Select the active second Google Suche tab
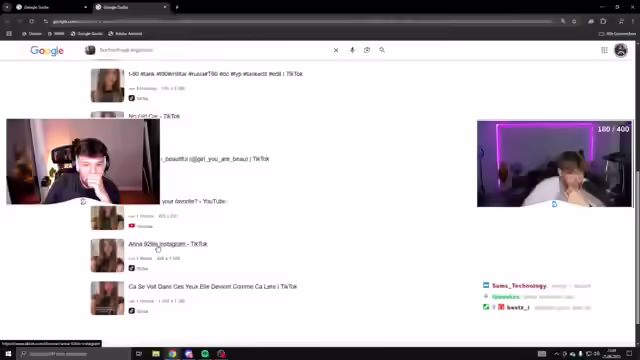This screenshot has height=360, width=640. [x=130, y=7]
